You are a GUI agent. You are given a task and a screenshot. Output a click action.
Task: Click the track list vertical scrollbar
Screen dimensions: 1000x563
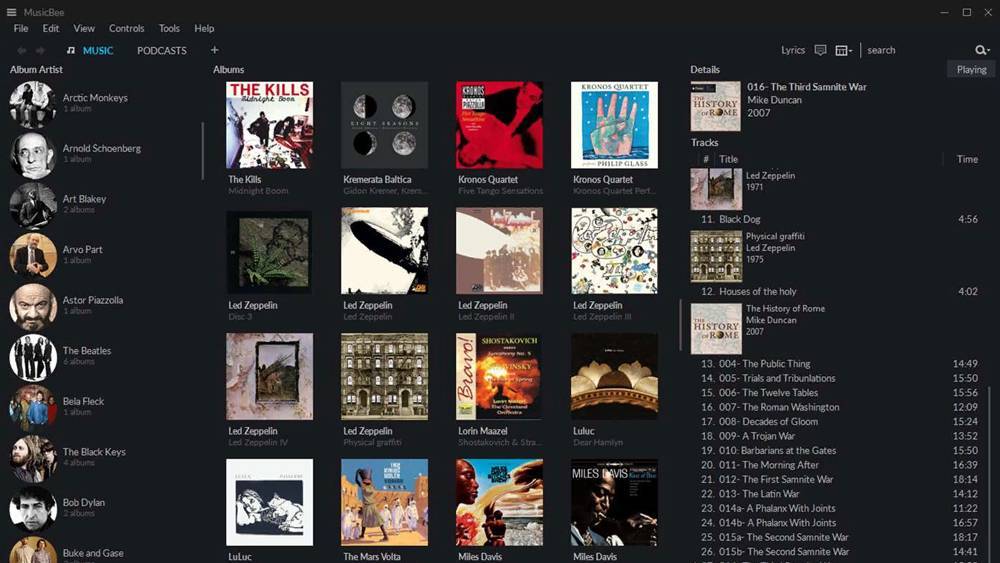pyautogui.click(x=990, y=472)
